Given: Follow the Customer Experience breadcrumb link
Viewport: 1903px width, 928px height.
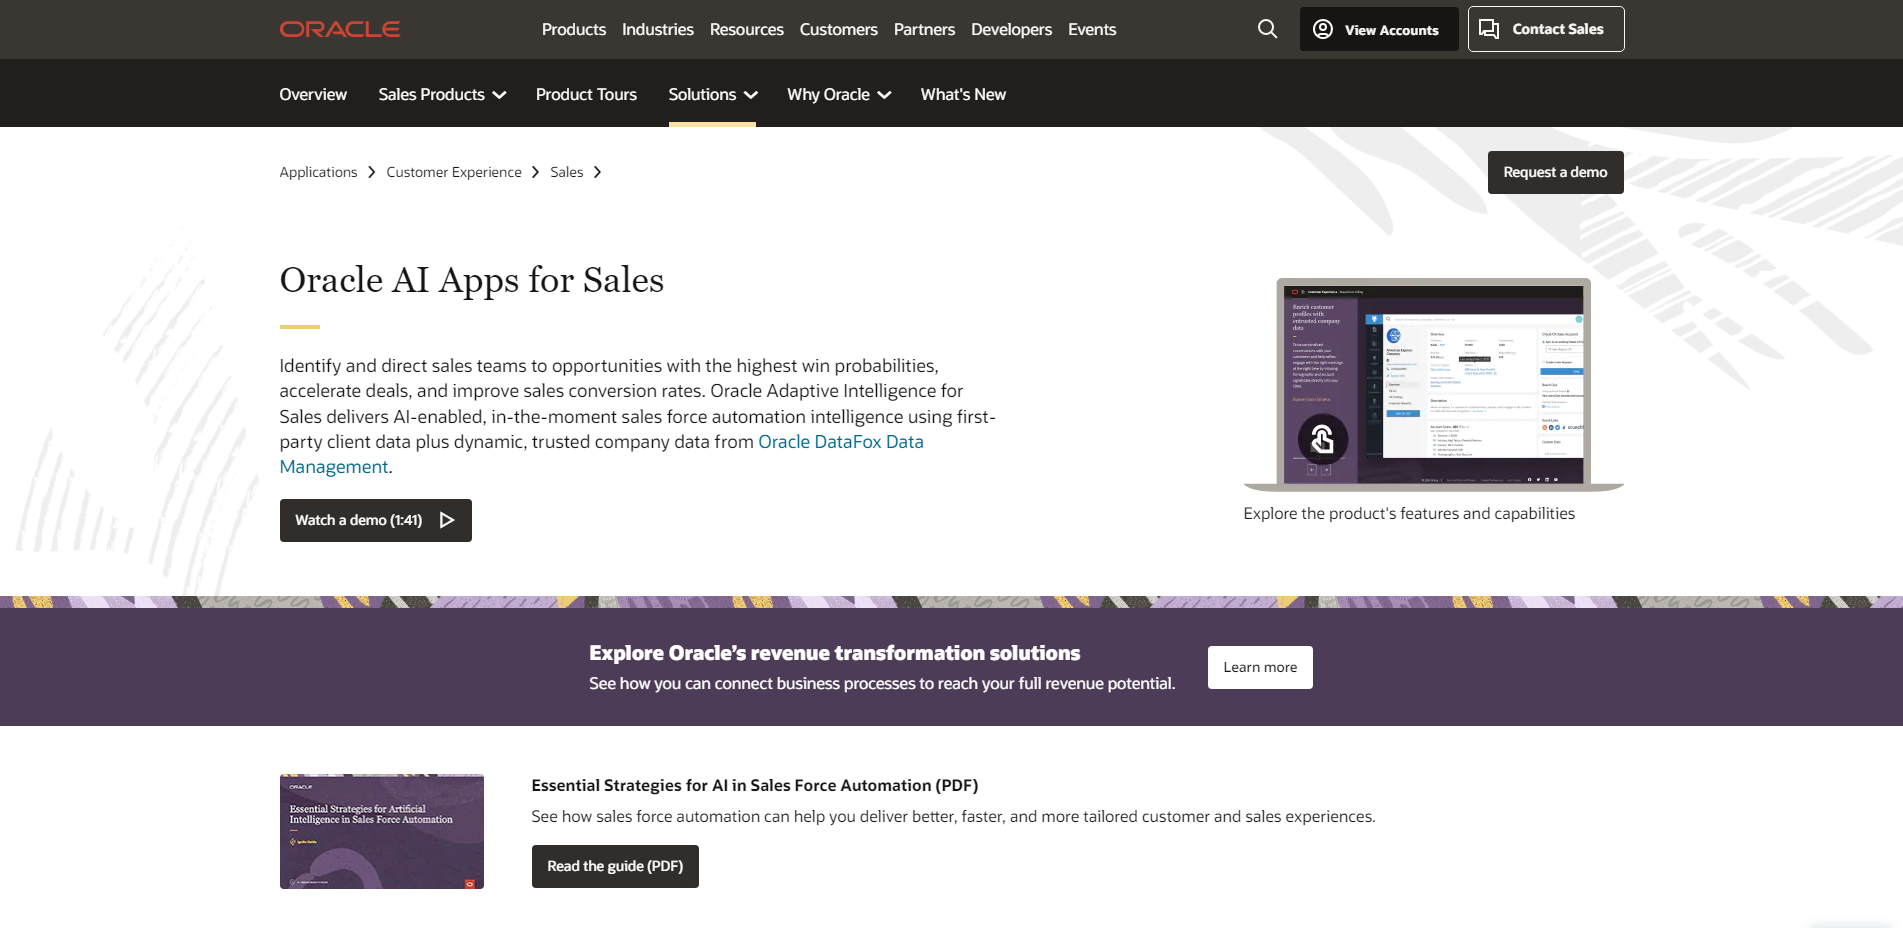Looking at the screenshot, I should (x=454, y=172).
